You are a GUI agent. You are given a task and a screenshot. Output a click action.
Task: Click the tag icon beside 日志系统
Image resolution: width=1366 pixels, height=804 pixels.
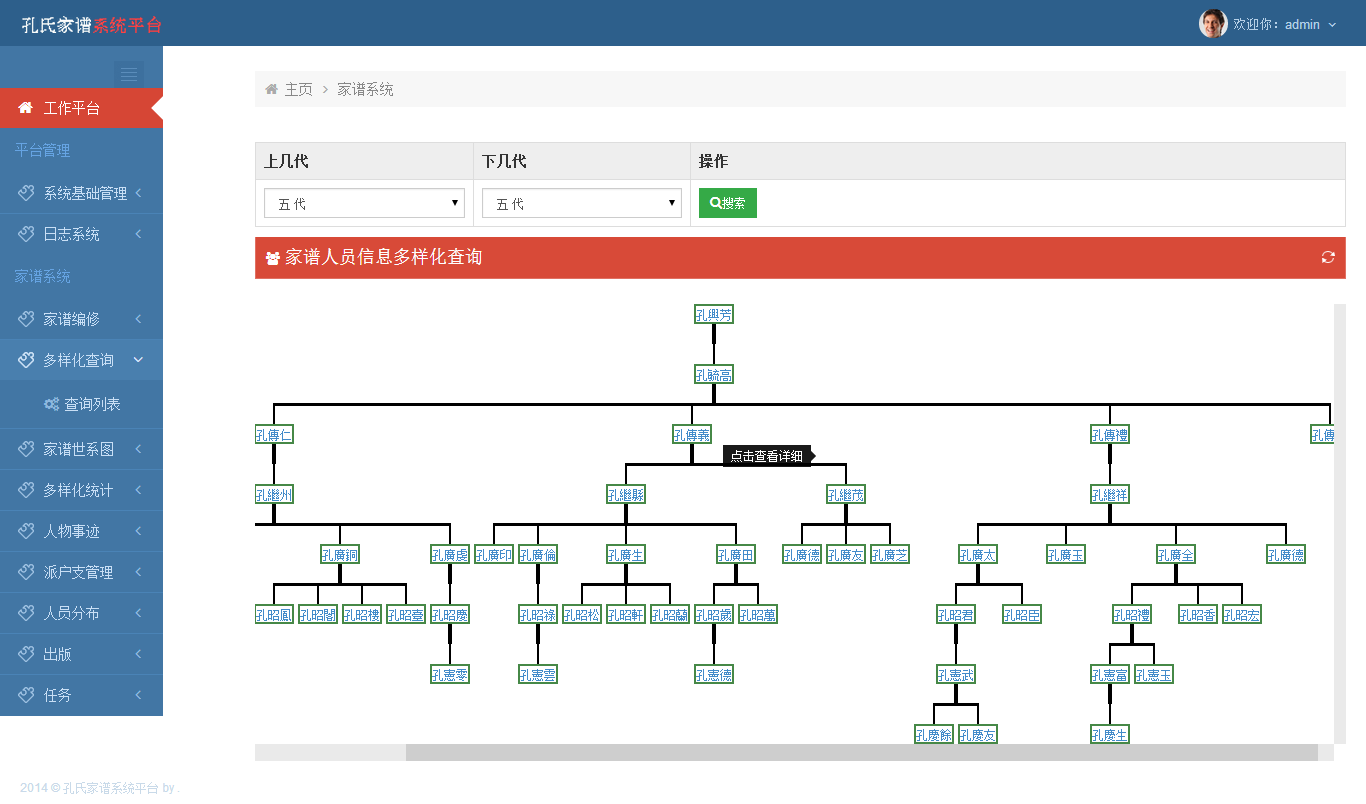click(x=27, y=234)
